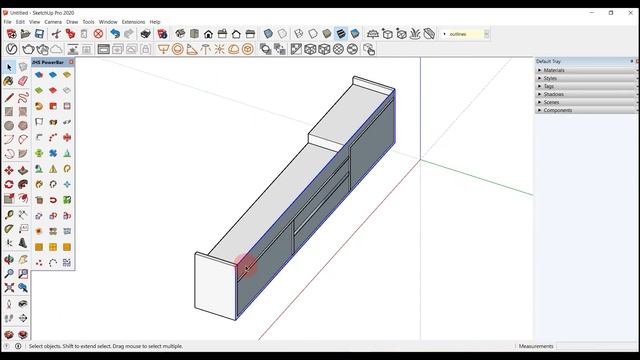Screen dimensions: 640x360
Task: Open the Window menu
Action: click(x=108, y=22)
